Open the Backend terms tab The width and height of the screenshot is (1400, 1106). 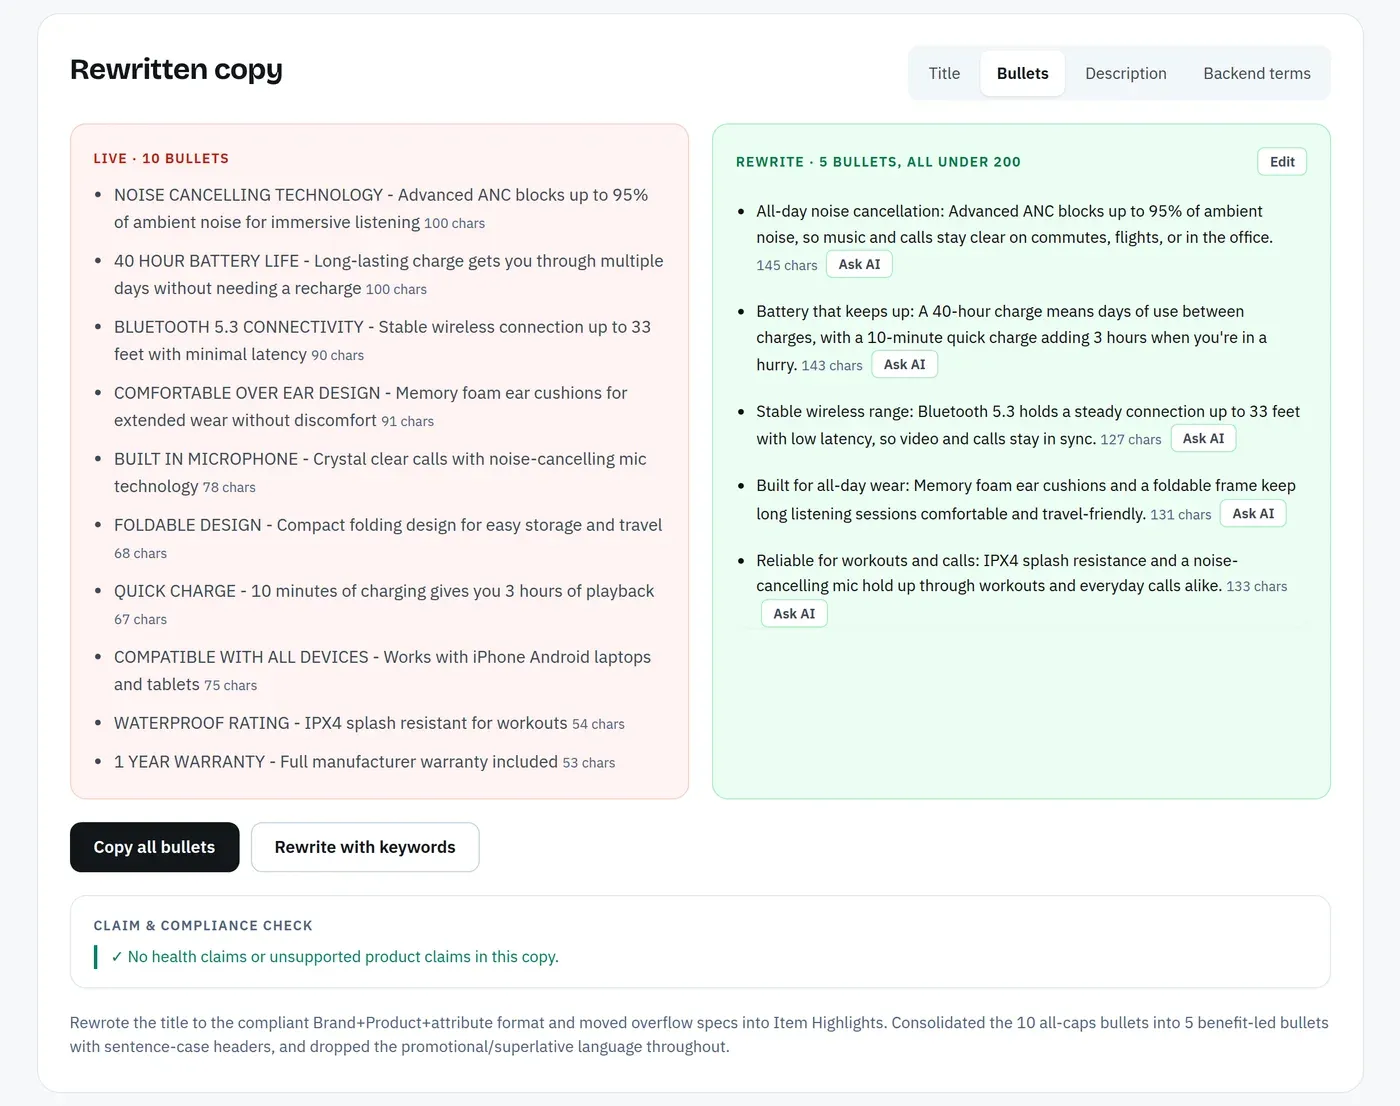tap(1256, 73)
